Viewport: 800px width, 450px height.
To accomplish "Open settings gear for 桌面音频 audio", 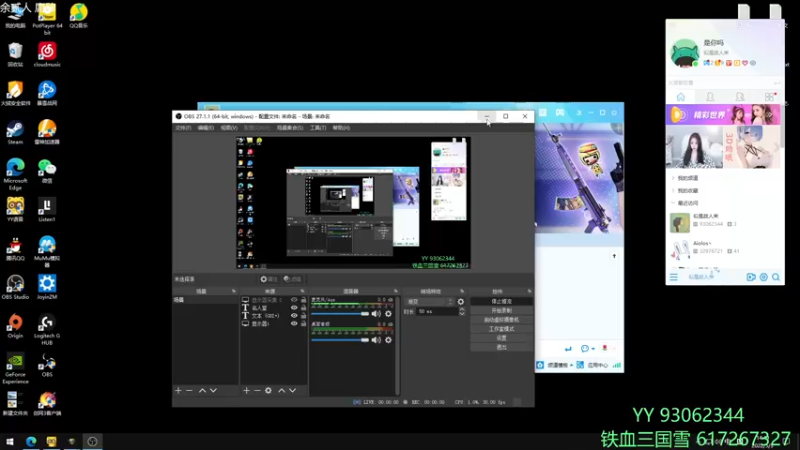I will click(x=388, y=340).
